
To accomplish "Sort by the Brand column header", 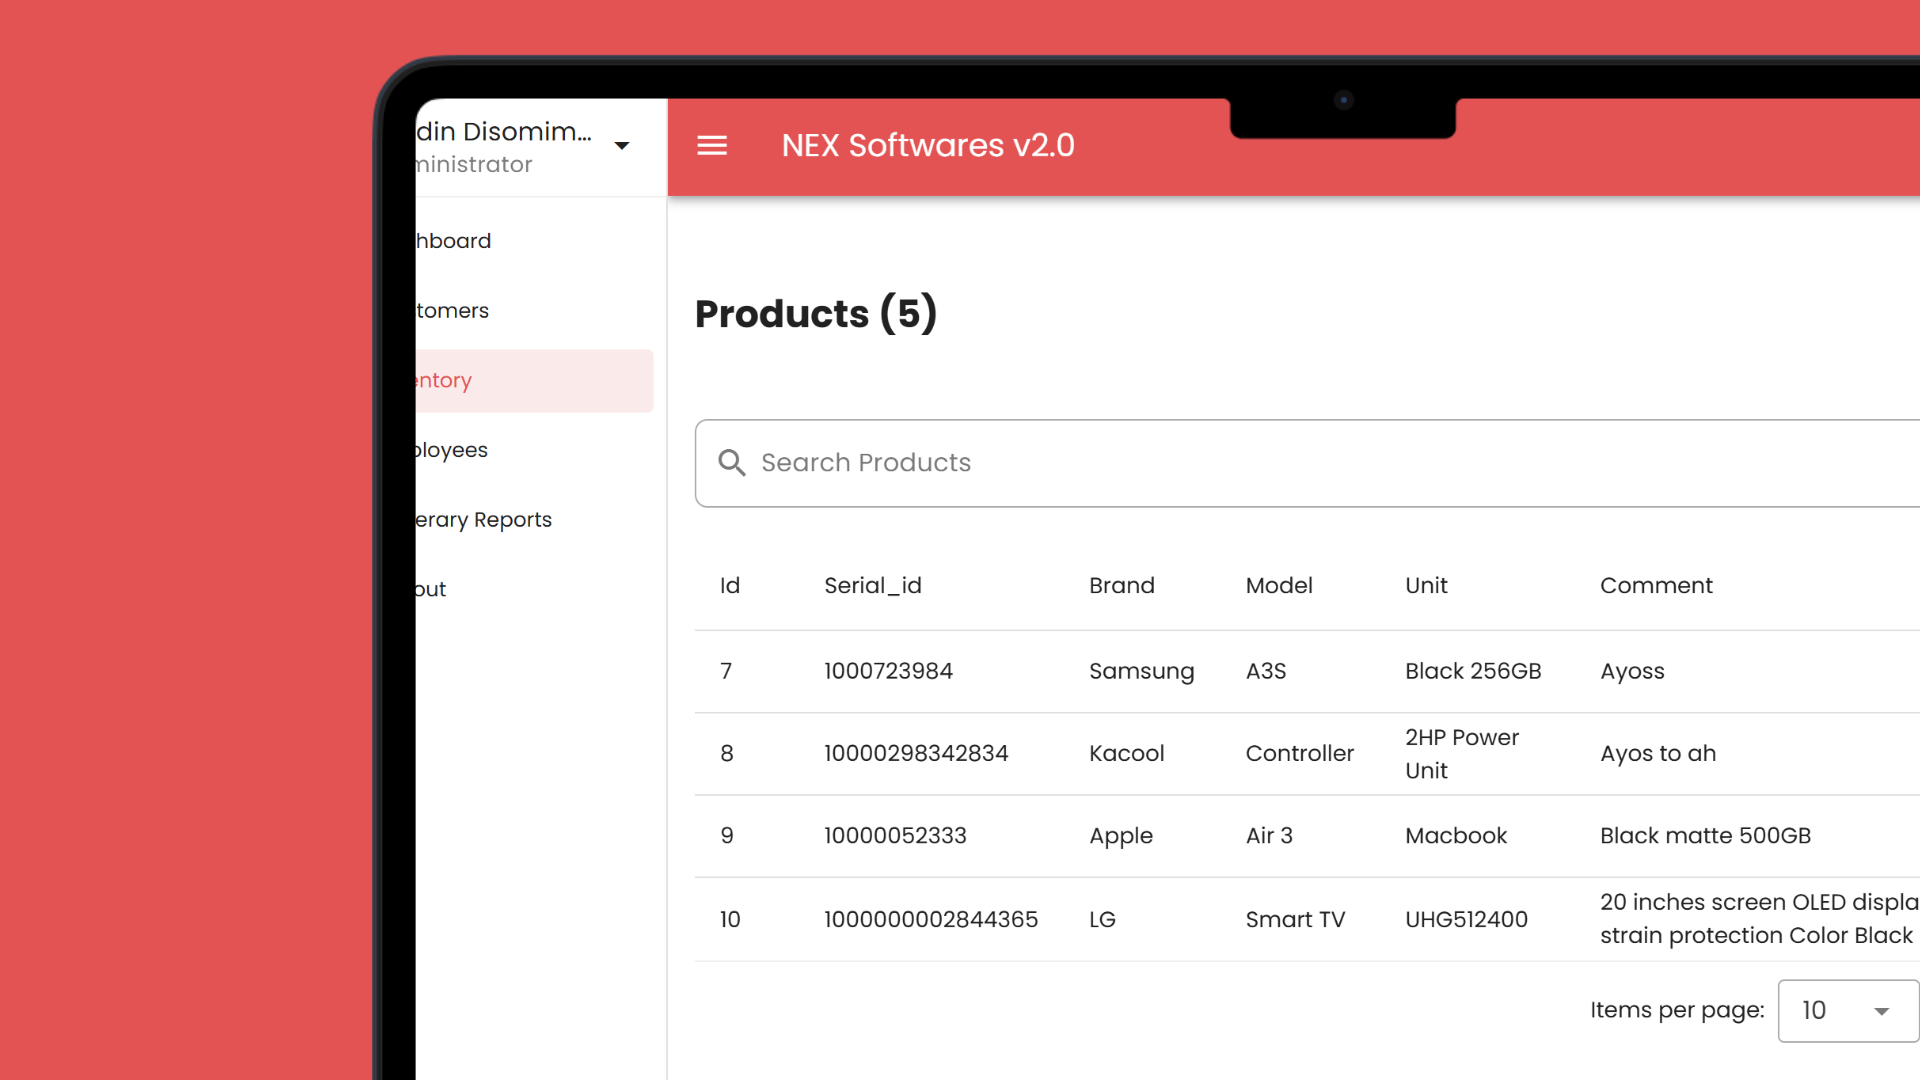I will (x=1121, y=586).
